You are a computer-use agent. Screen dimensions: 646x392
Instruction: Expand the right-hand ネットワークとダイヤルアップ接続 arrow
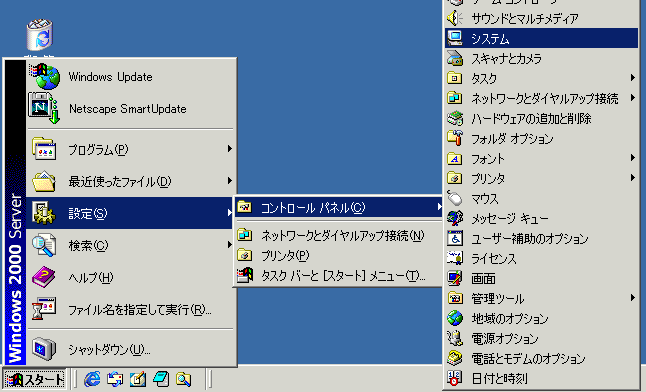click(x=632, y=98)
